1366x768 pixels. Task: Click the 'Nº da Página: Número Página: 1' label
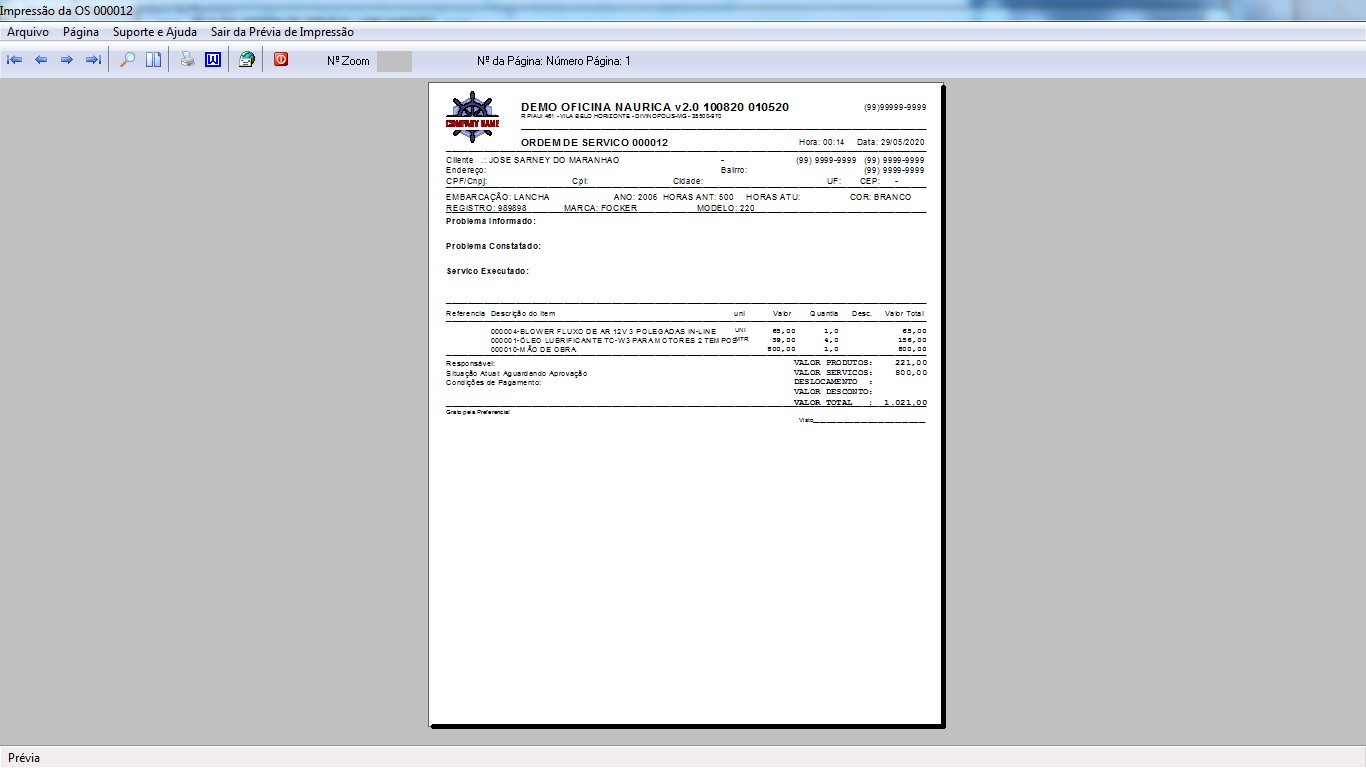(554, 61)
